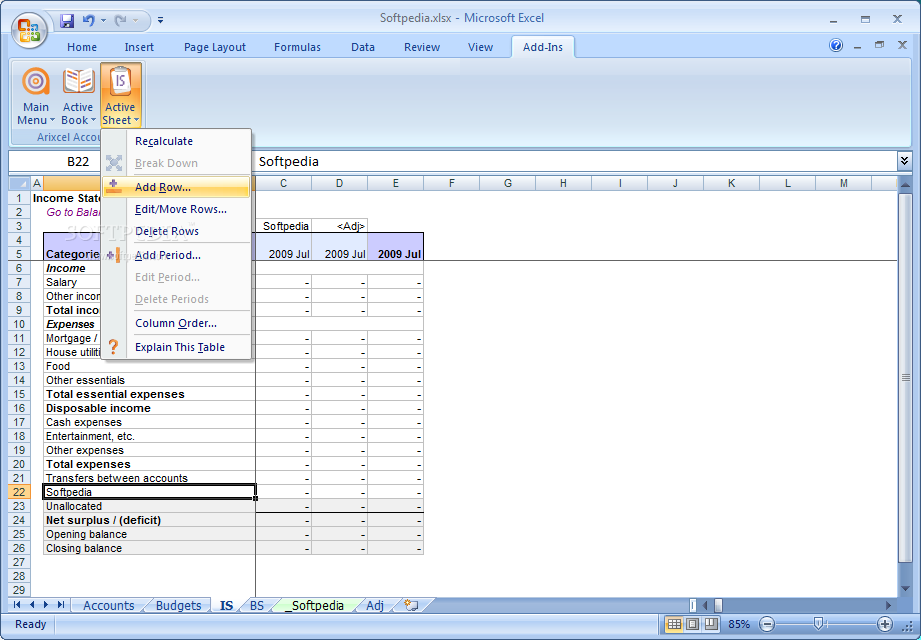This screenshot has height=640, width=921.
Task: Open the Undo history dropdown arrow
Action: point(103,21)
